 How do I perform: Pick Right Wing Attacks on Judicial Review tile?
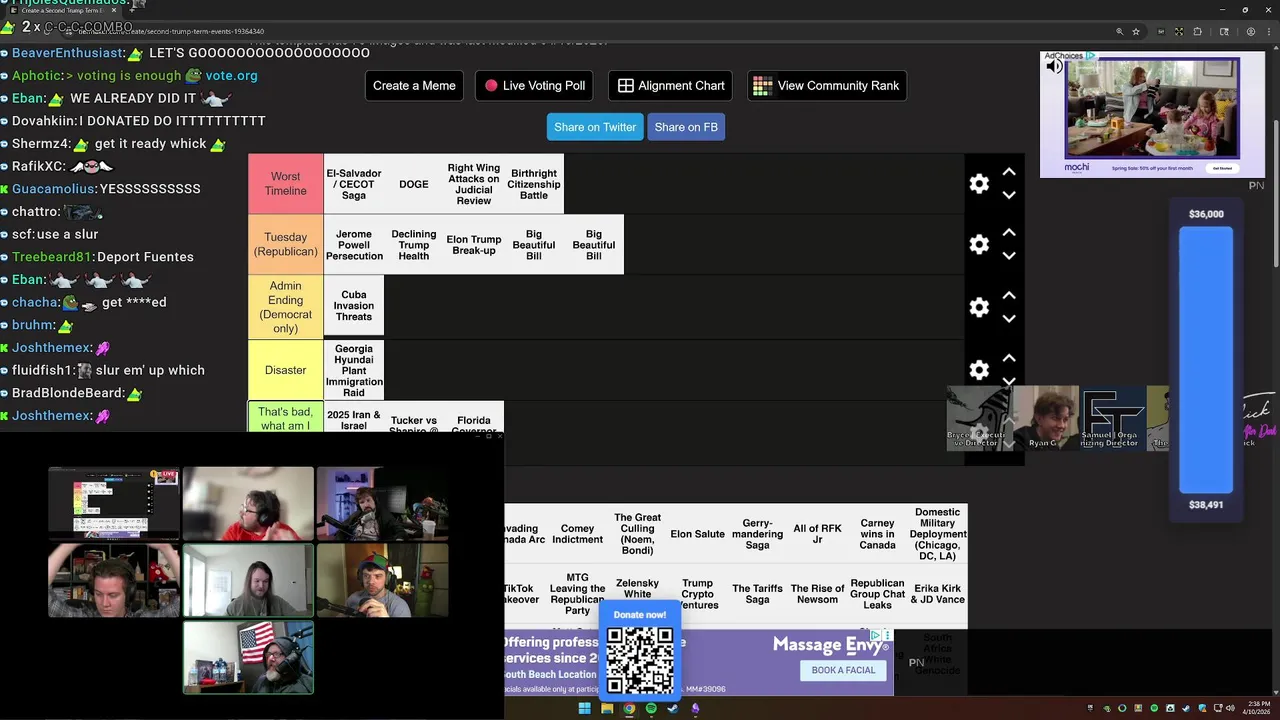pyautogui.click(x=474, y=184)
